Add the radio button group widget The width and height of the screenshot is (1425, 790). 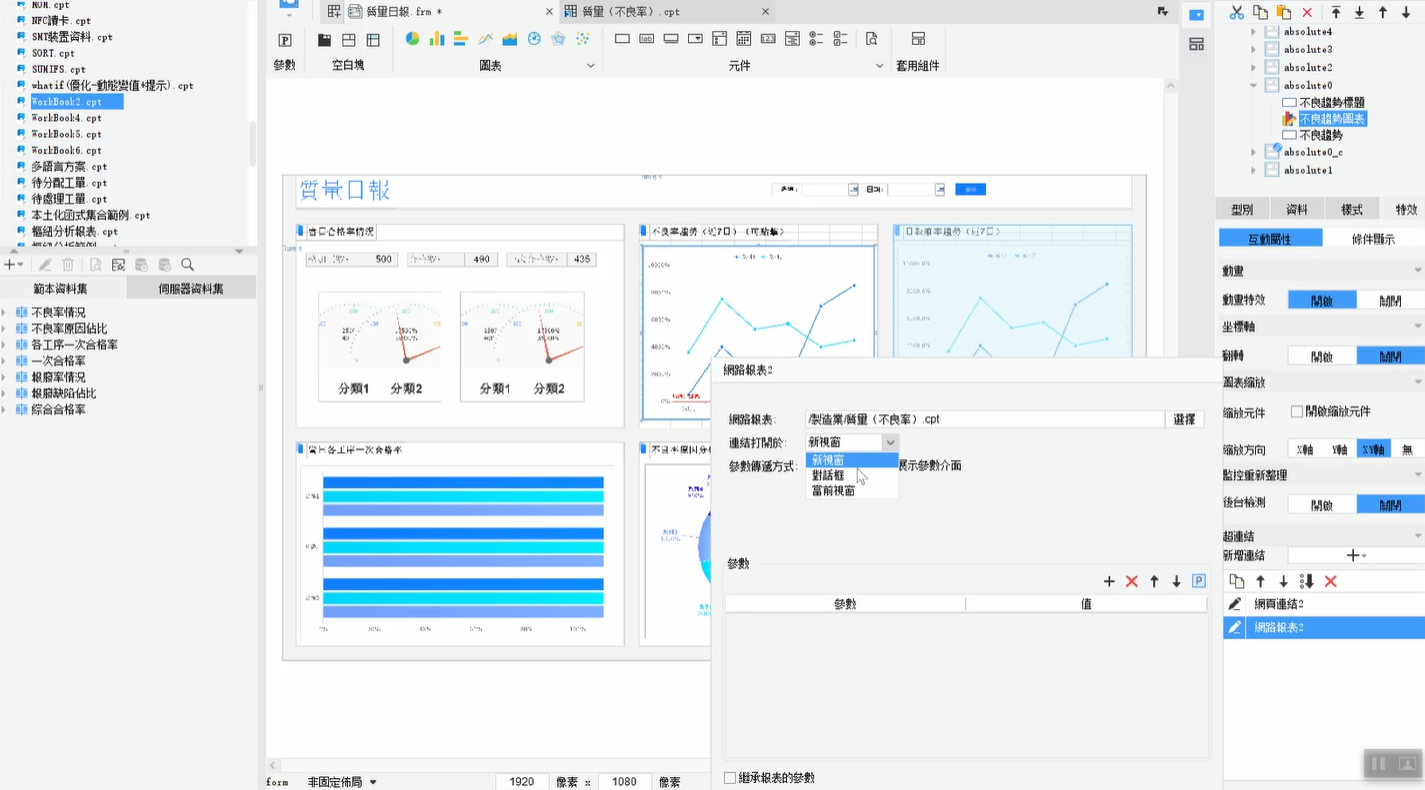[816, 39]
